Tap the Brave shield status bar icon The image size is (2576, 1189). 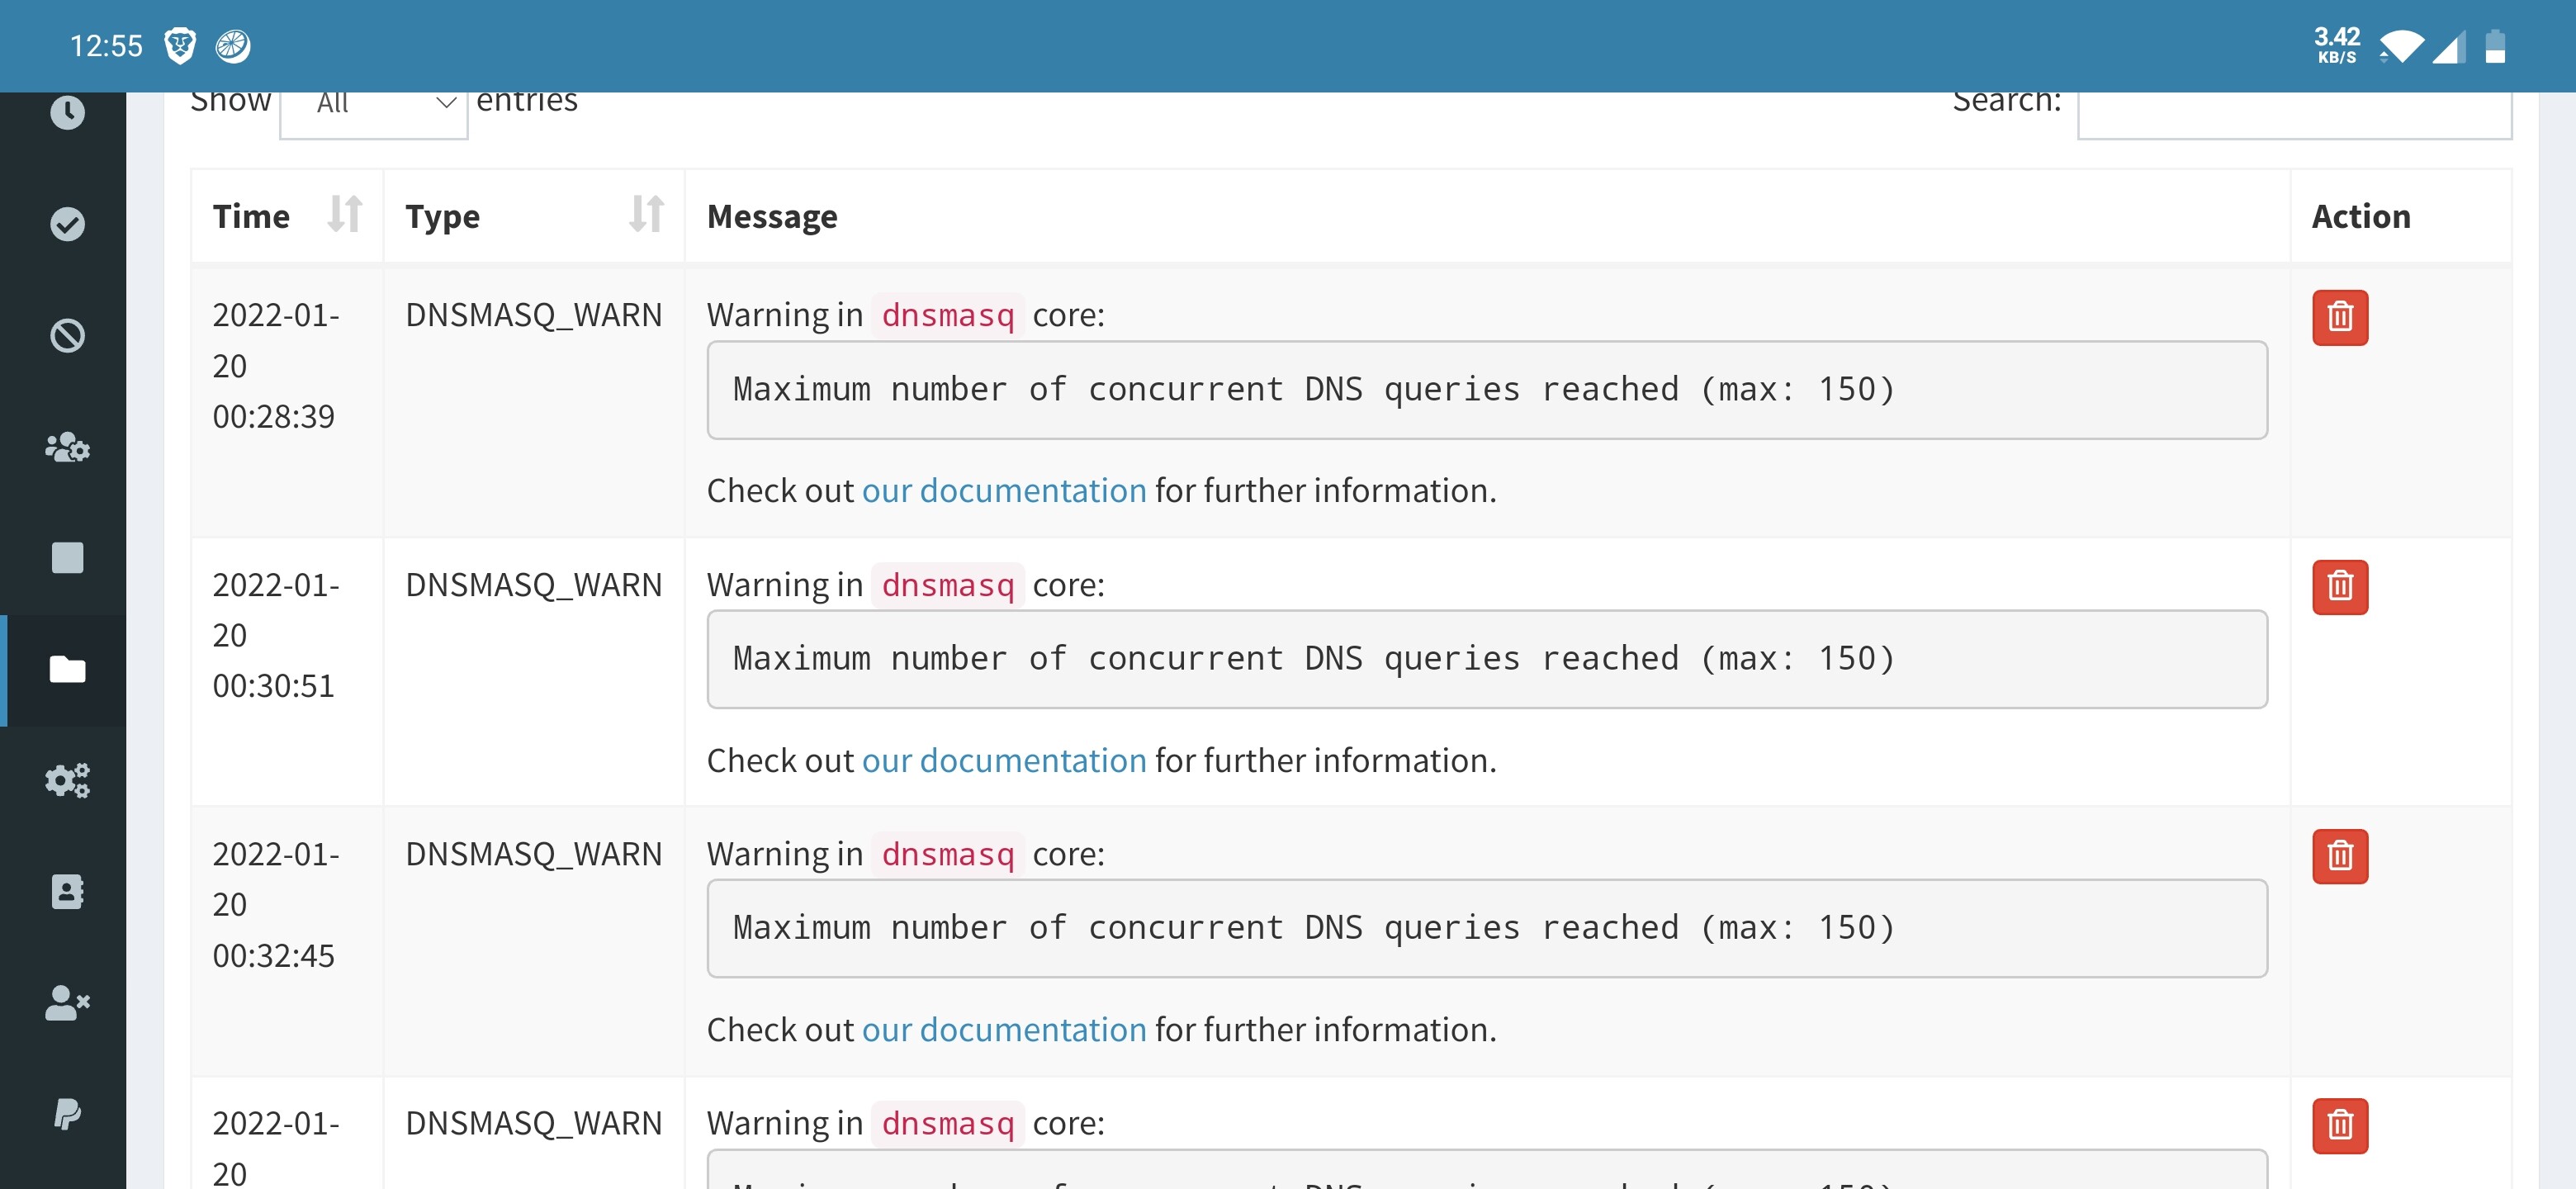pyautogui.click(x=180, y=46)
